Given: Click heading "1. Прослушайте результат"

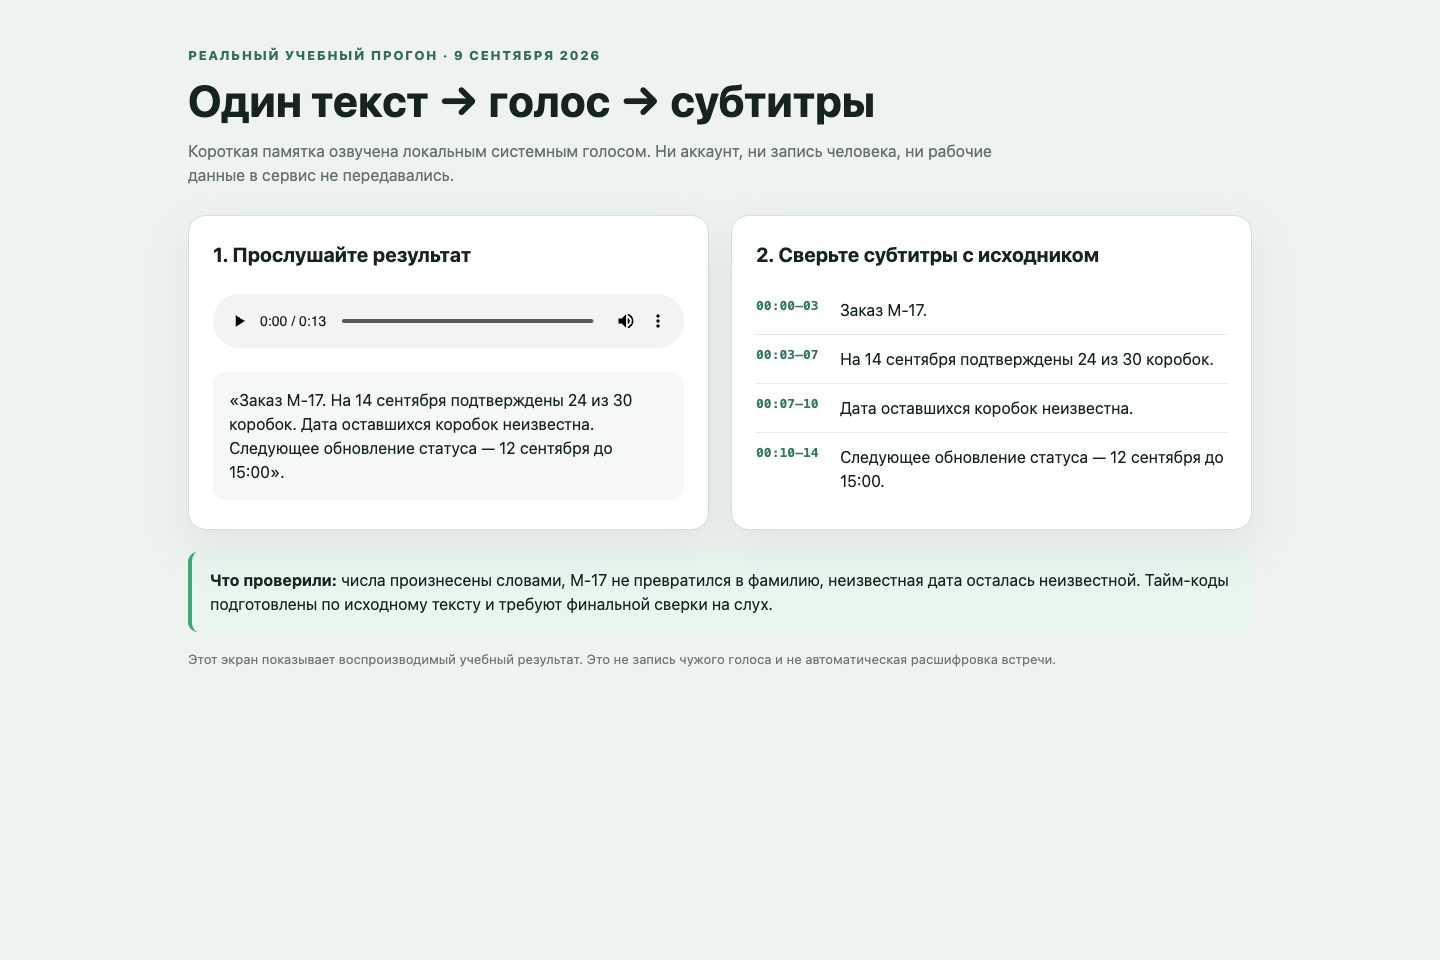Looking at the screenshot, I should tap(342, 255).
